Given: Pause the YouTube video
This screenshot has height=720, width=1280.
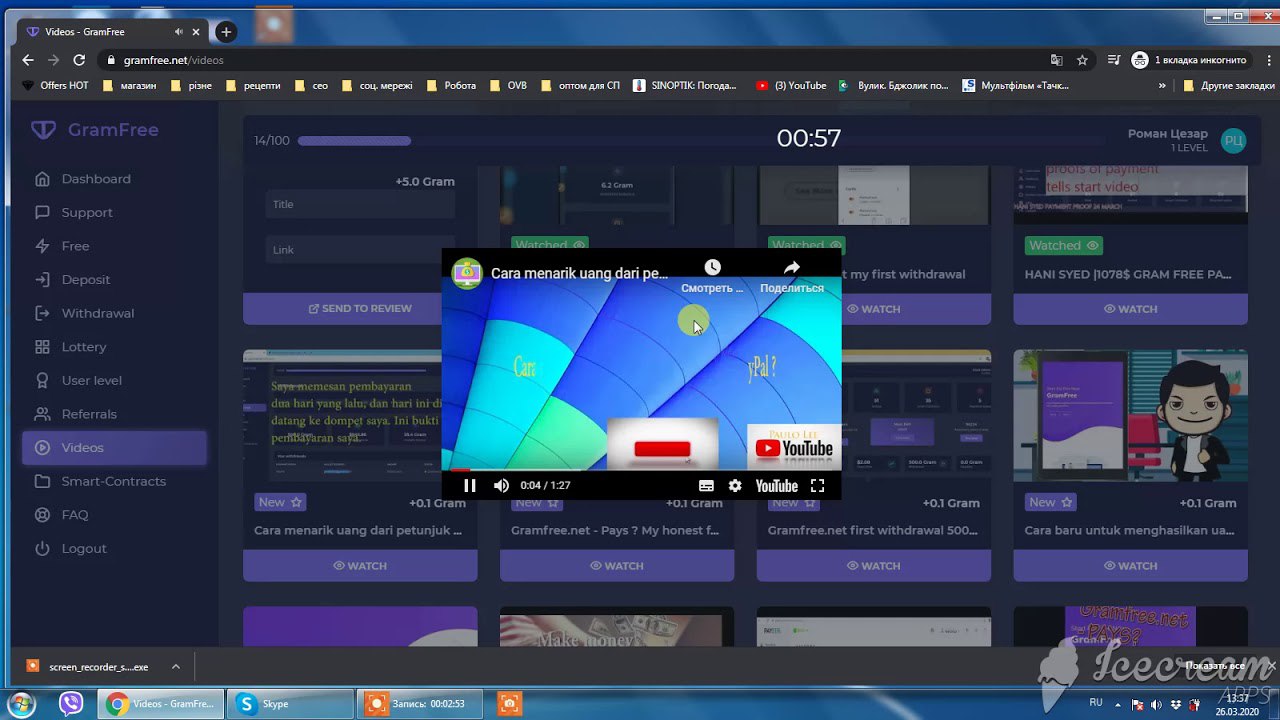Looking at the screenshot, I should (469, 485).
